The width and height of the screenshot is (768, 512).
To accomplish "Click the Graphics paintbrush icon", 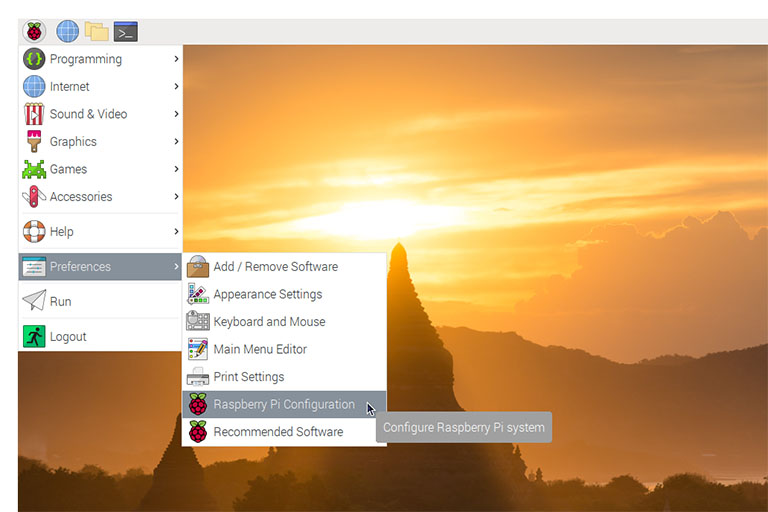I will 34,141.
